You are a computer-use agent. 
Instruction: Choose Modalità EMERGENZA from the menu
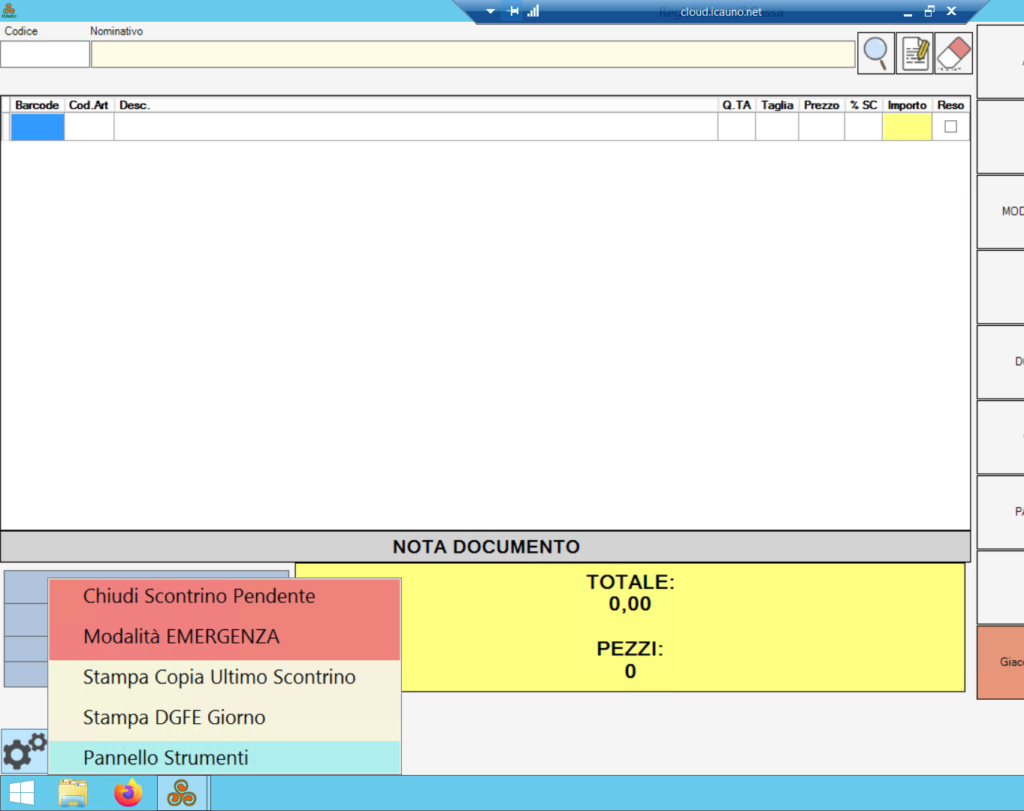[x=181, y=637]
